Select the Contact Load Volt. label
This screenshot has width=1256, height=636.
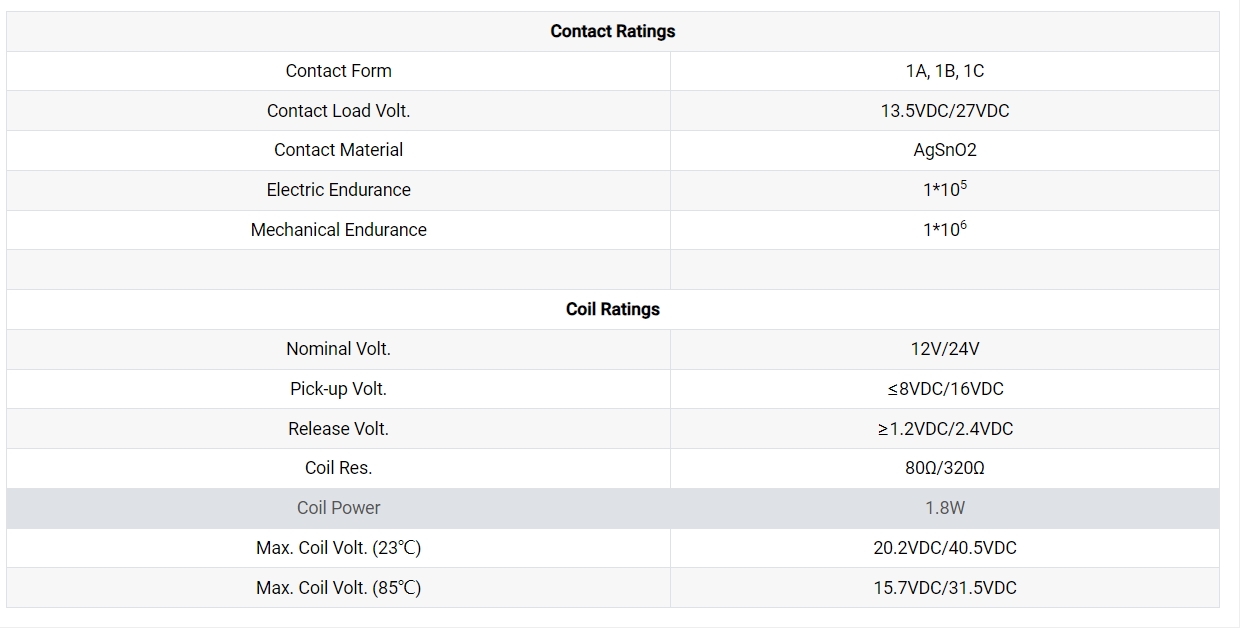338,111
